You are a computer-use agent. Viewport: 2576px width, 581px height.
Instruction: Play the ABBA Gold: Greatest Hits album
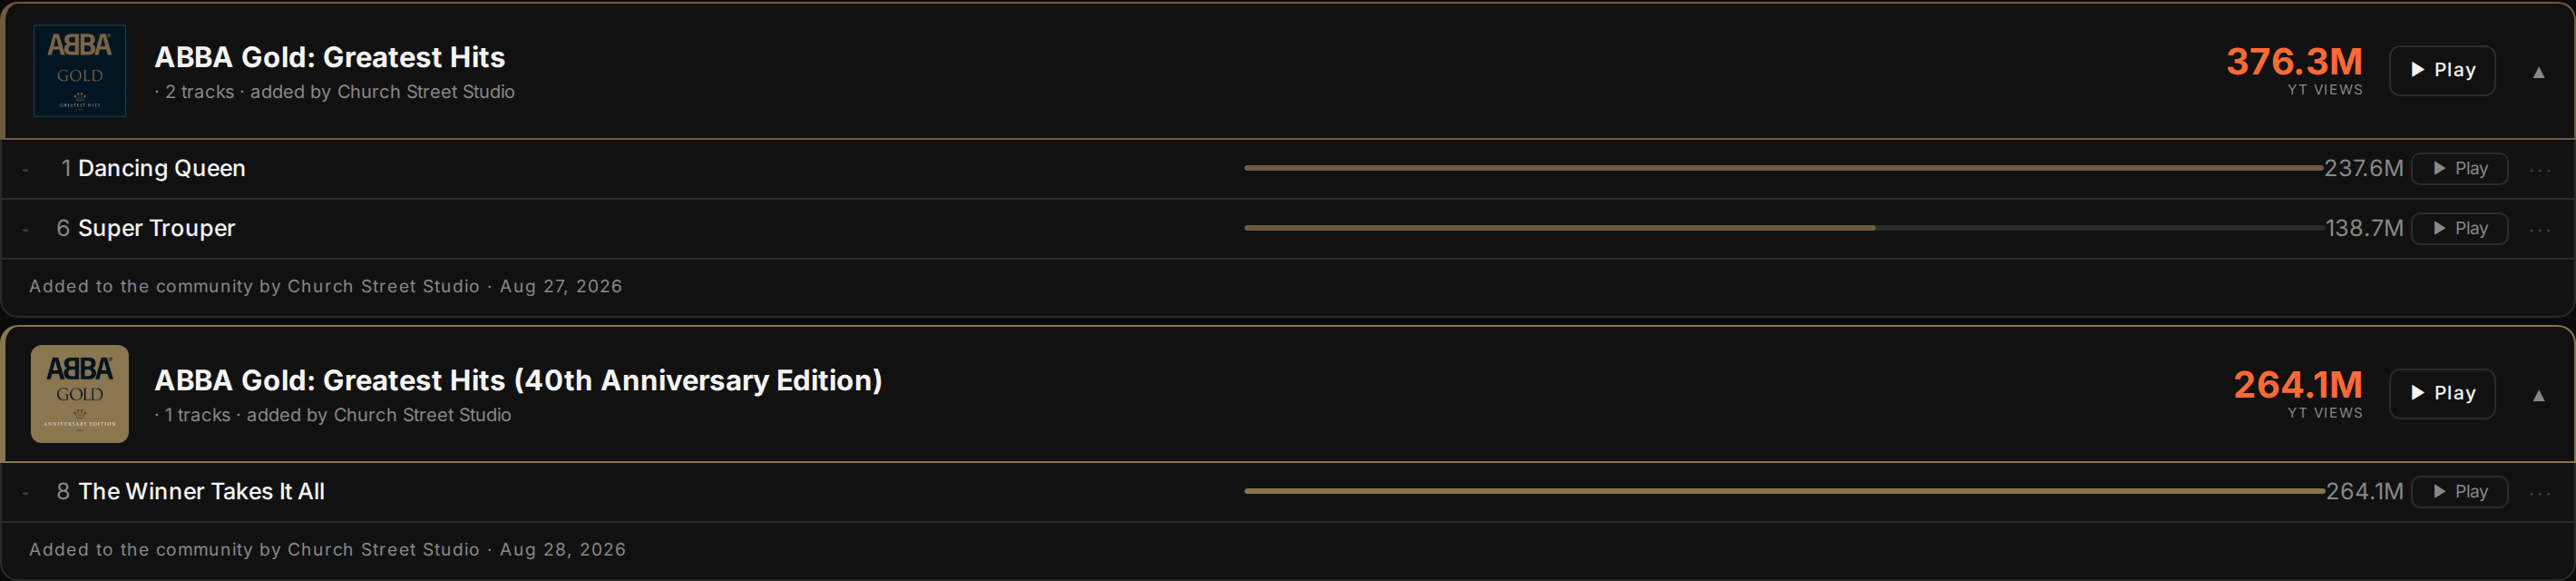(x=2441, y=70)
